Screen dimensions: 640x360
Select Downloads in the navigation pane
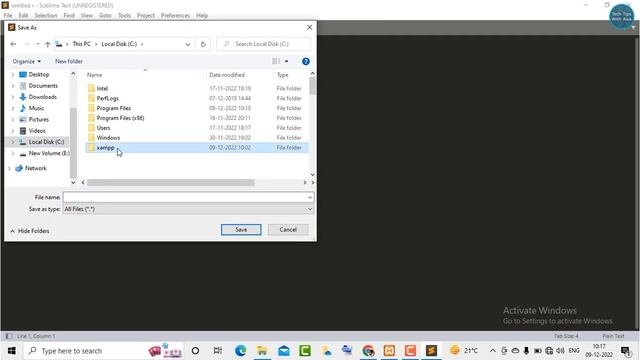42,97
